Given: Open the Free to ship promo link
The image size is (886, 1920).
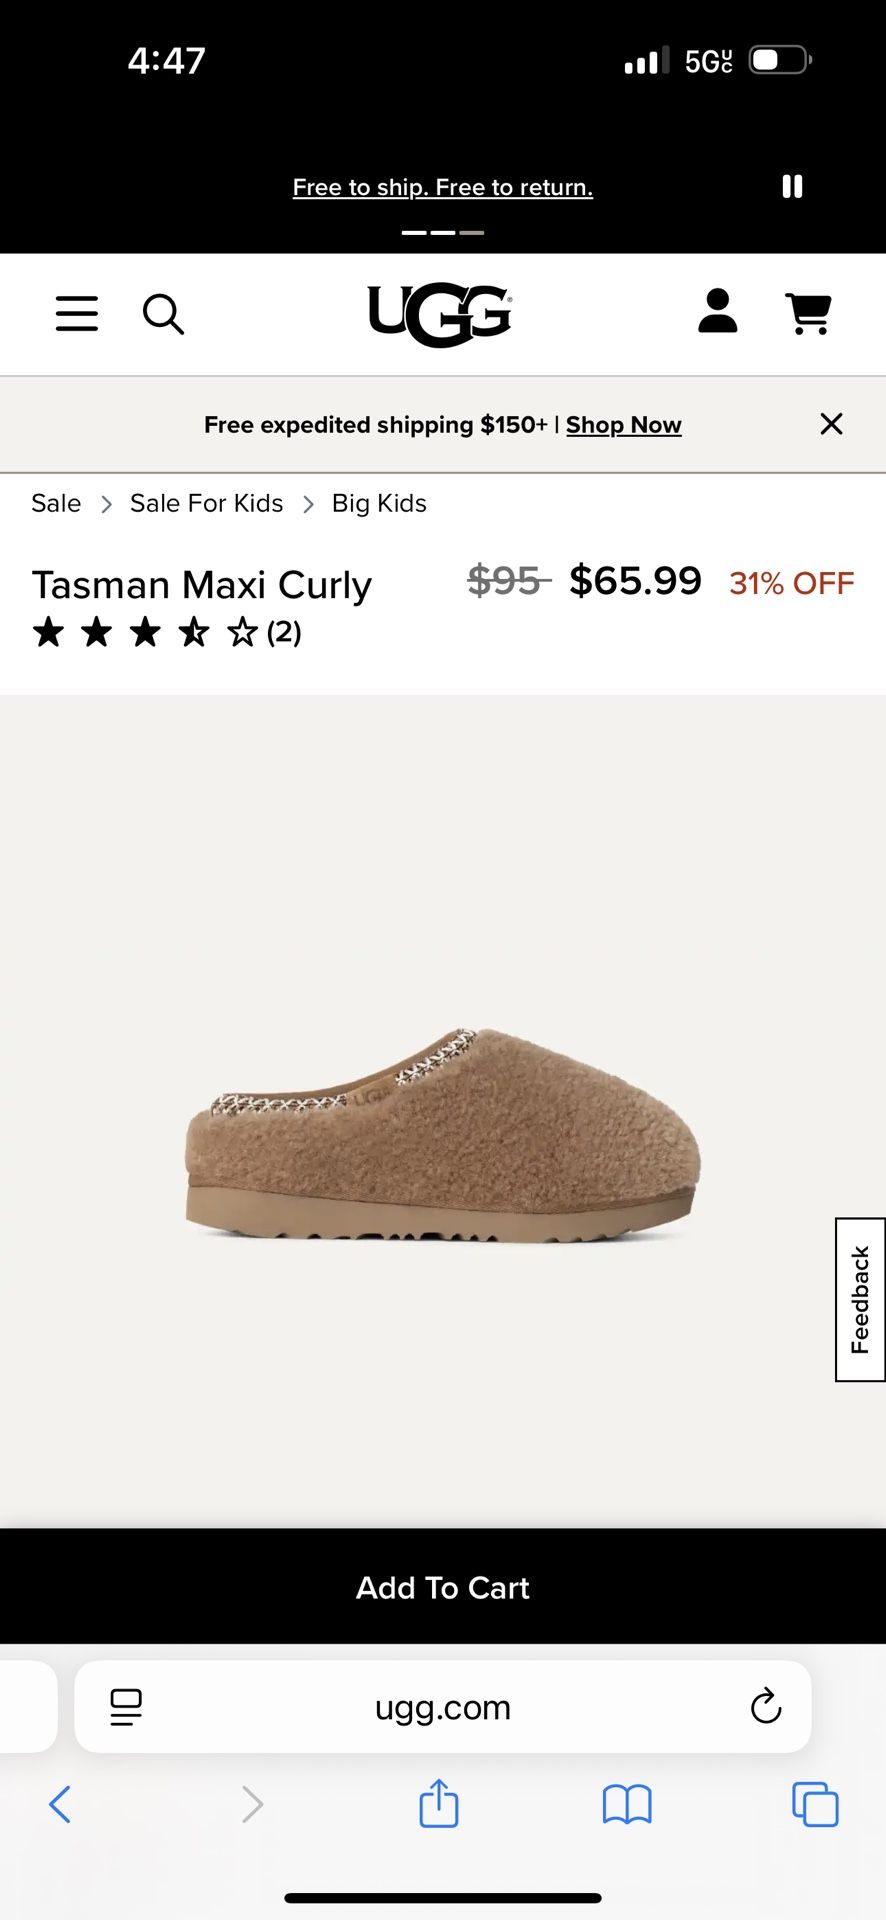Looking at the screenshot, I should [x=442, y=187].
